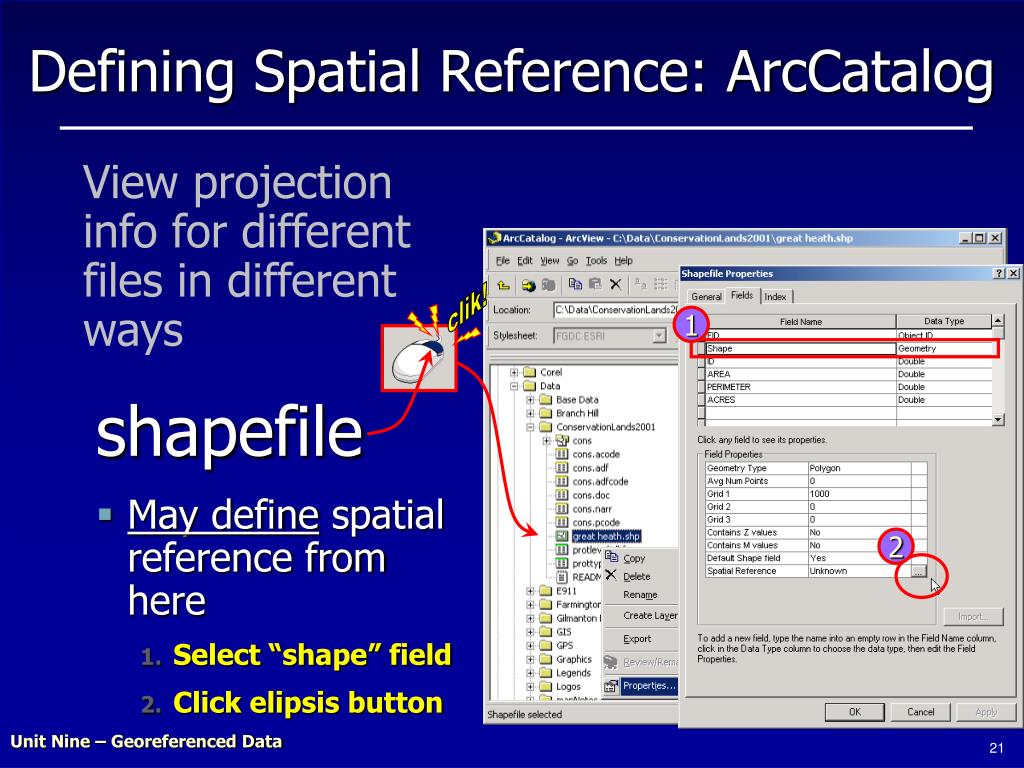Viewport: 1024px width, 768px height.
Task: Click the fields list scroll down arrow
Action: [x=997, y=419]
